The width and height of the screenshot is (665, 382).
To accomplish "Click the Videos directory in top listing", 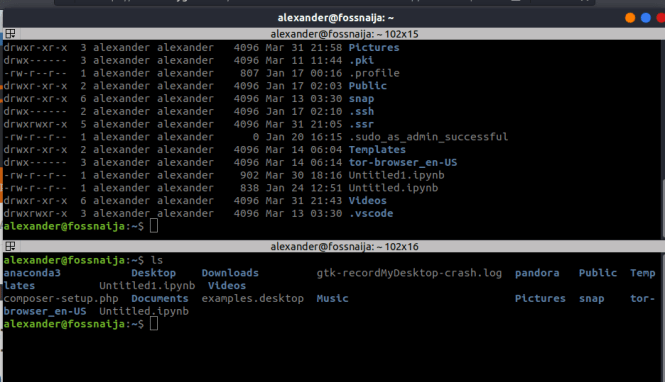I will (x=367, y=201).
